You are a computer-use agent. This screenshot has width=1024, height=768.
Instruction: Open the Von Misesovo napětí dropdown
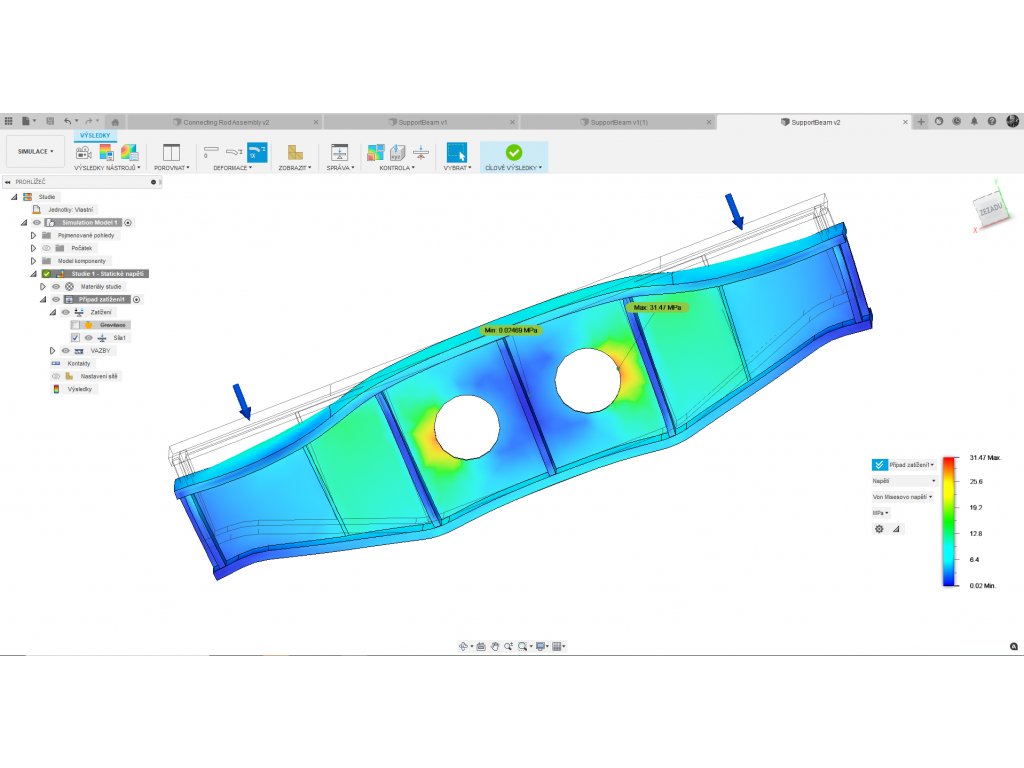(903, 497)
